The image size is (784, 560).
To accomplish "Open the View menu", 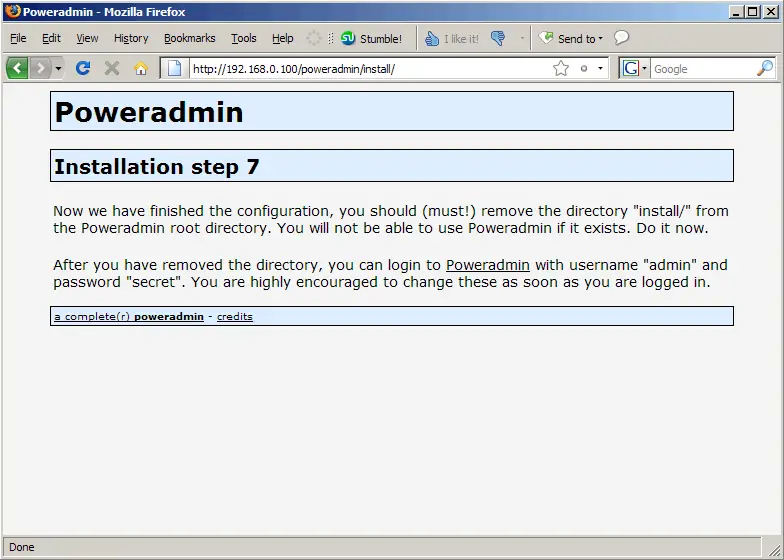I will [87, 38].
